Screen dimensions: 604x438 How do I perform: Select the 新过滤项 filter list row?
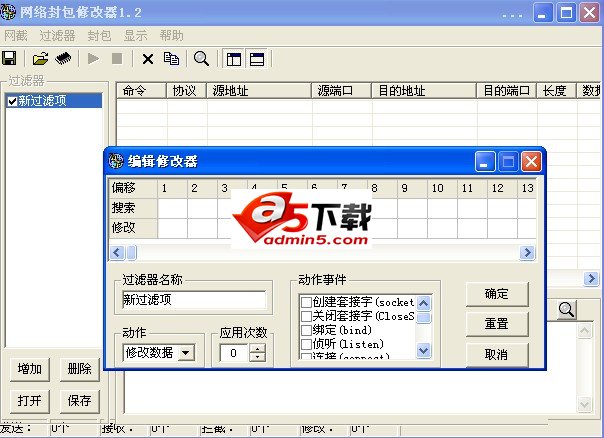pos(54,101)
